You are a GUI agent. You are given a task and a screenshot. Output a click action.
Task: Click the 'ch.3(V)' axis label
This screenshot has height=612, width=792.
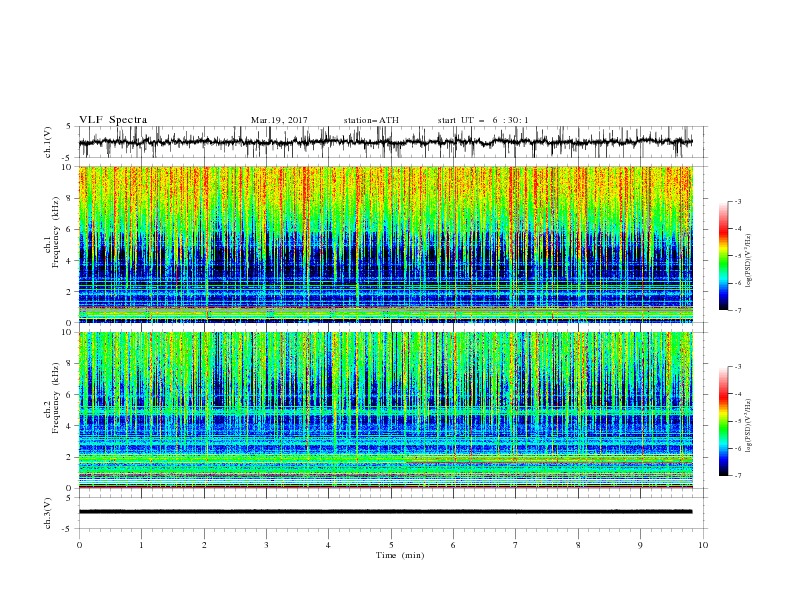pyautogui.click(x=48, y=513)
